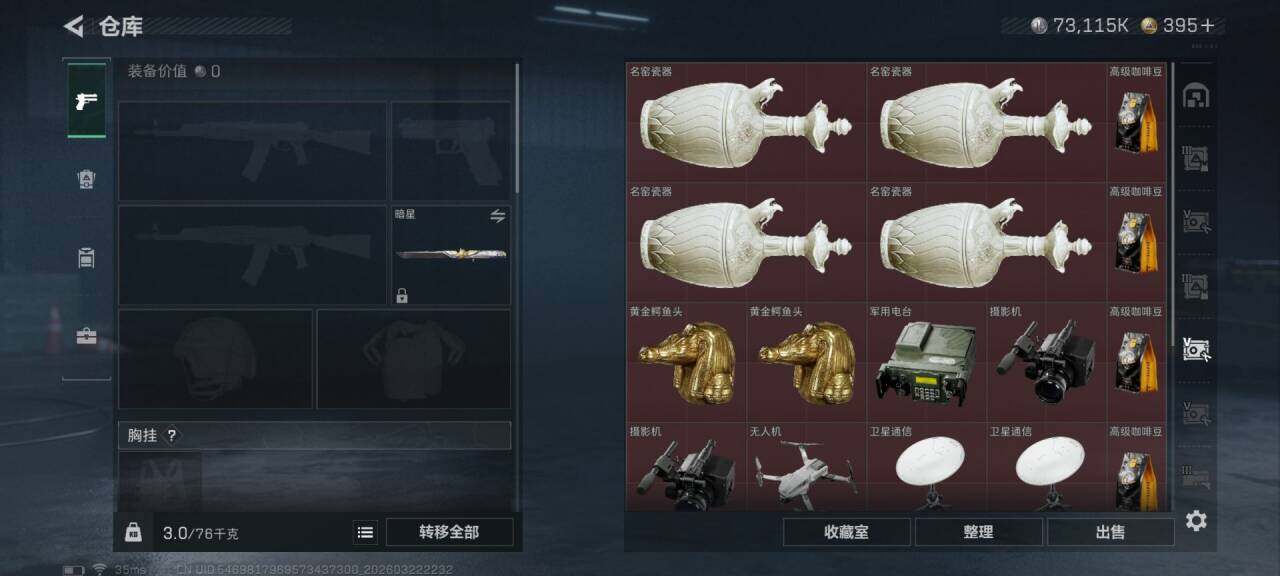Swap the 暗星 knife using arrows icon

[x=497, y=215]
